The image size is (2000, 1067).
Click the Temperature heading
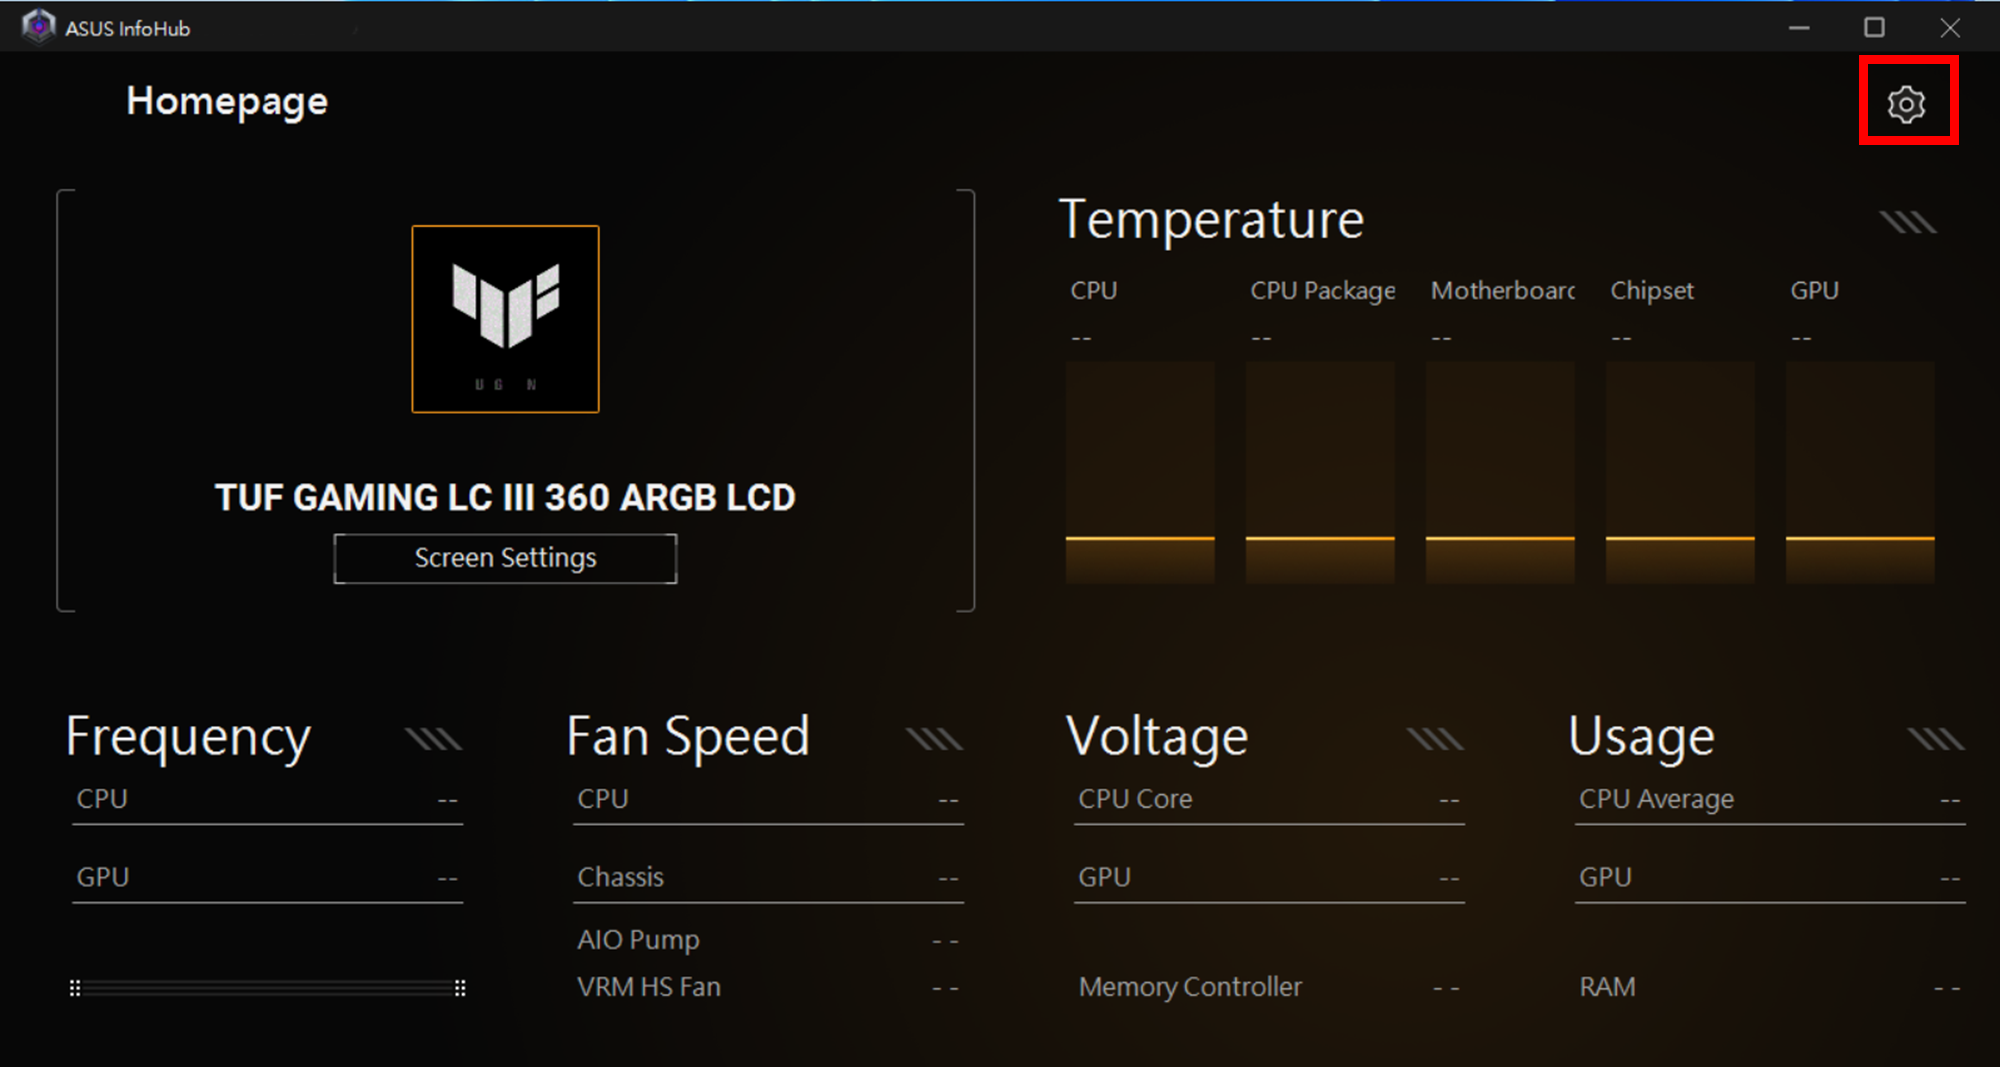[1211, 220]
